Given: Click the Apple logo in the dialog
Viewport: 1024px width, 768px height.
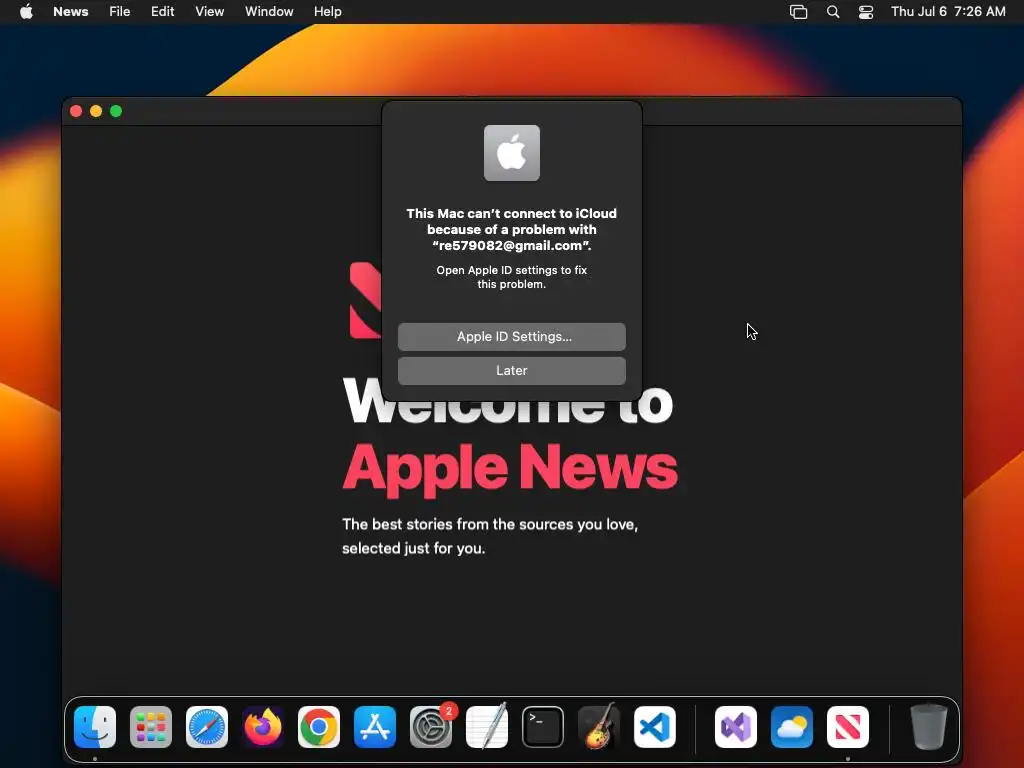Looking at the screenshot, I should coord(512,153).
